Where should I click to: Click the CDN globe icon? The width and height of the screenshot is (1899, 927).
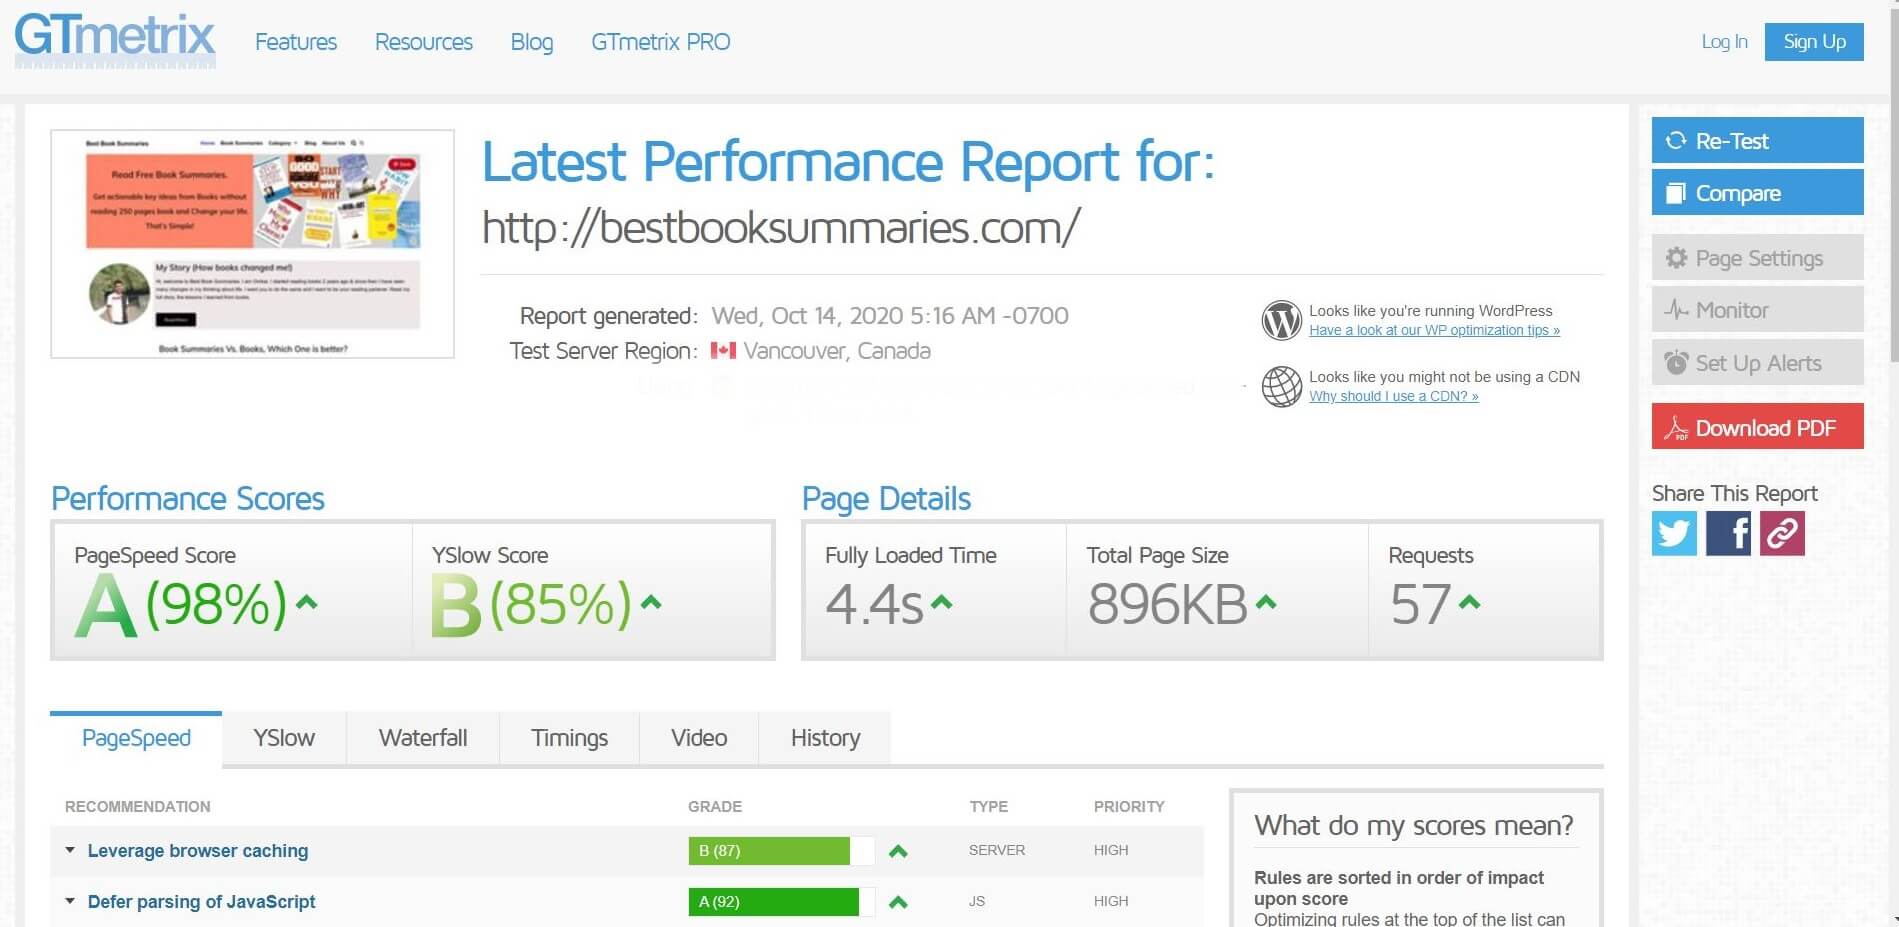pyautogui.click(x=1281, y=387)
